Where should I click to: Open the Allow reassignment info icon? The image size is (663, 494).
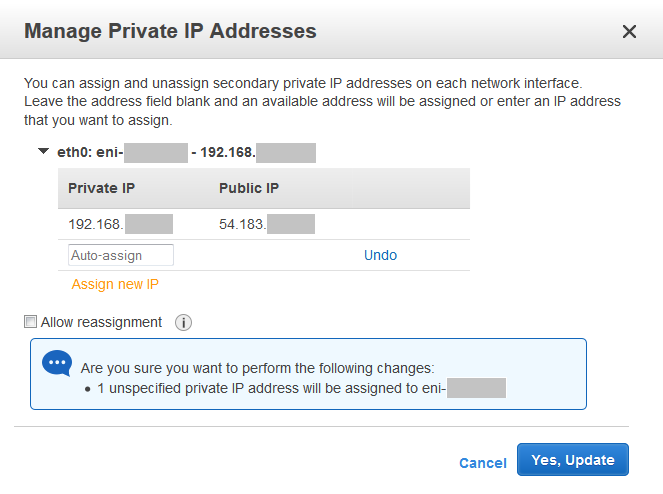184,323
